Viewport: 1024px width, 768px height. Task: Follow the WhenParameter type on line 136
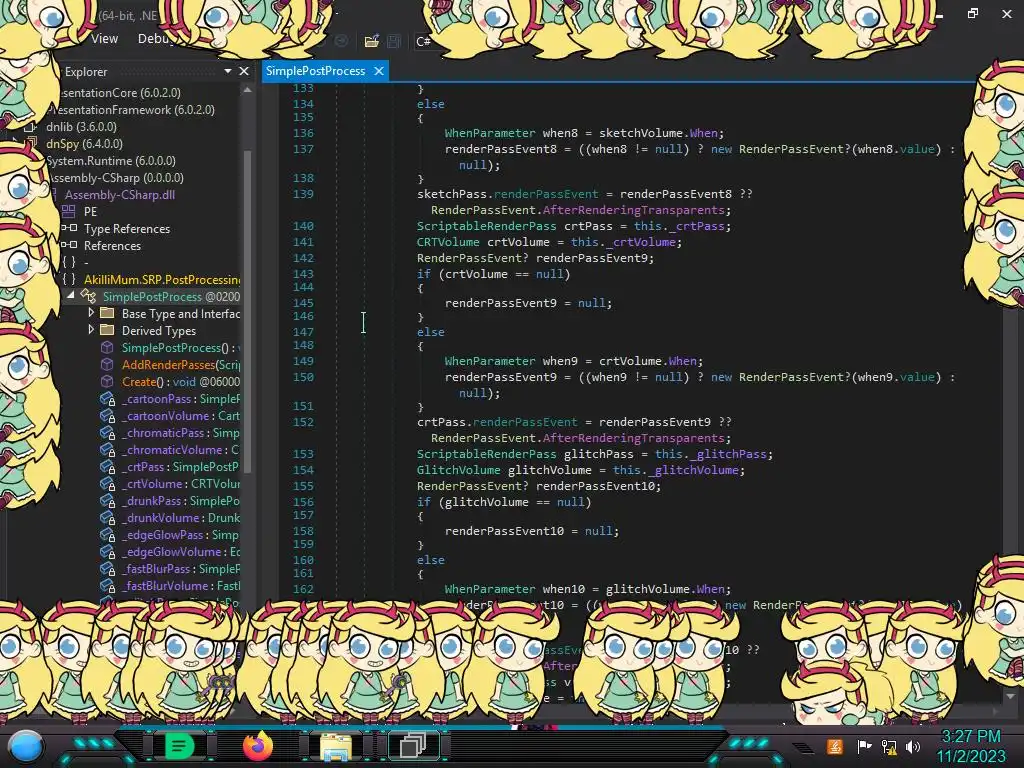tap(490, 133)
